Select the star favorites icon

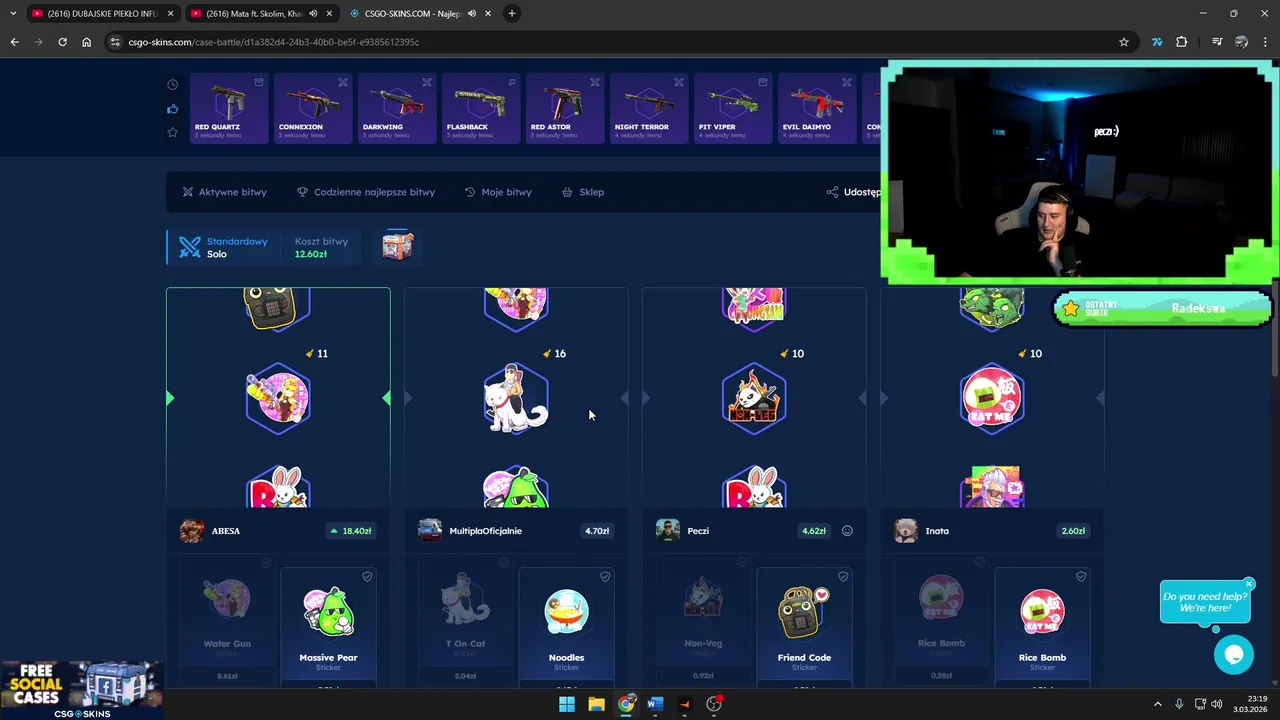point(173,132)
